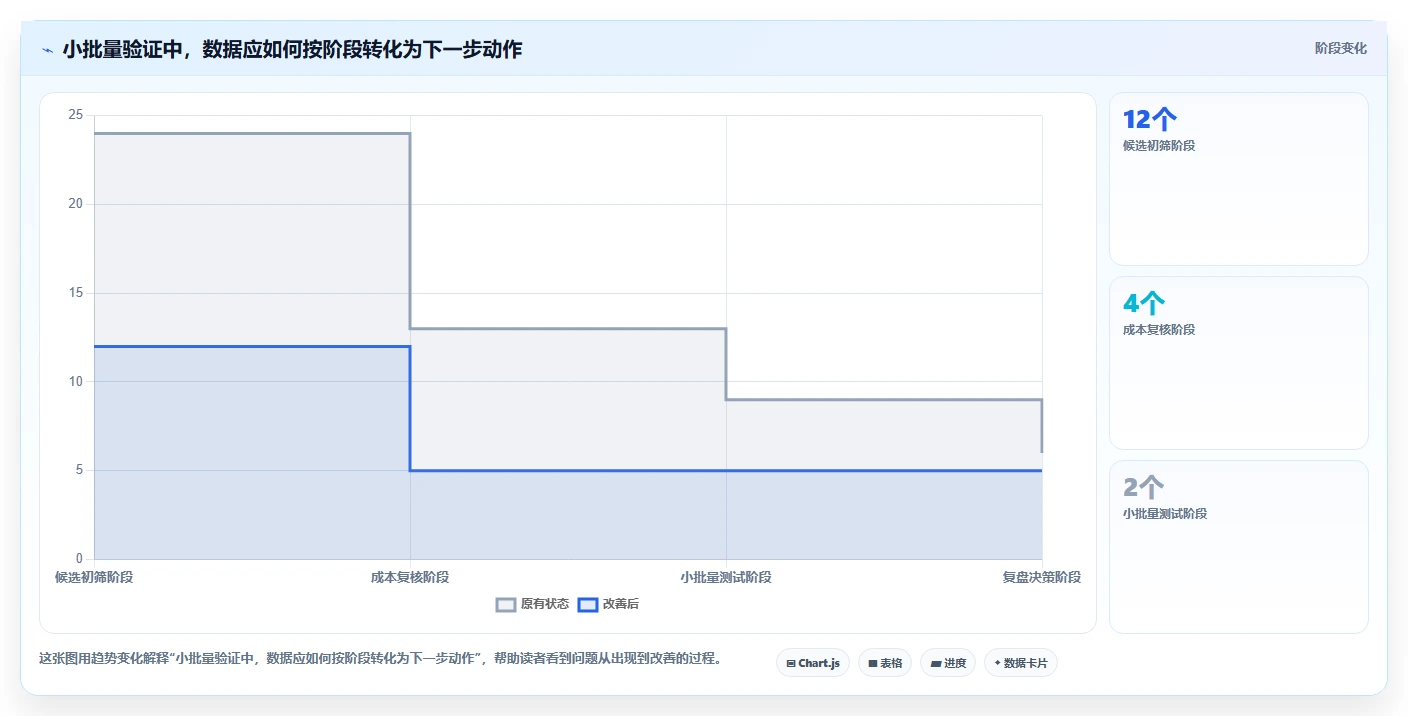Open the 4个 成本复核阶段 card
The width and height of the screenshot is (1408, 716).
pos(1238,363)
